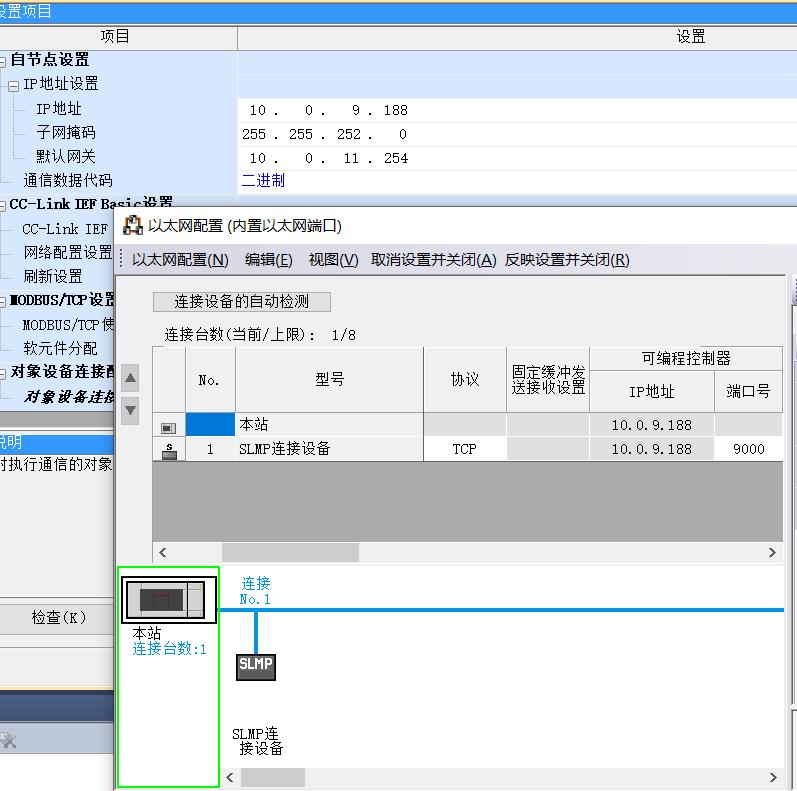Collapse the CC-Link IEF Basic设置 node
Image resolution: width=797 pixels, height=791 pixels.
[3, 205]
